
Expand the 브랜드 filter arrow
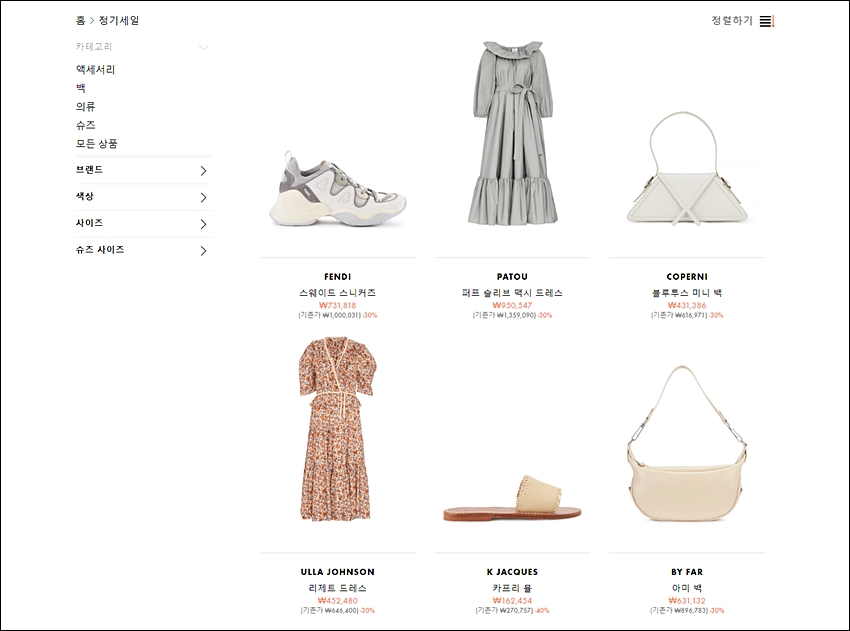(203, 171)
